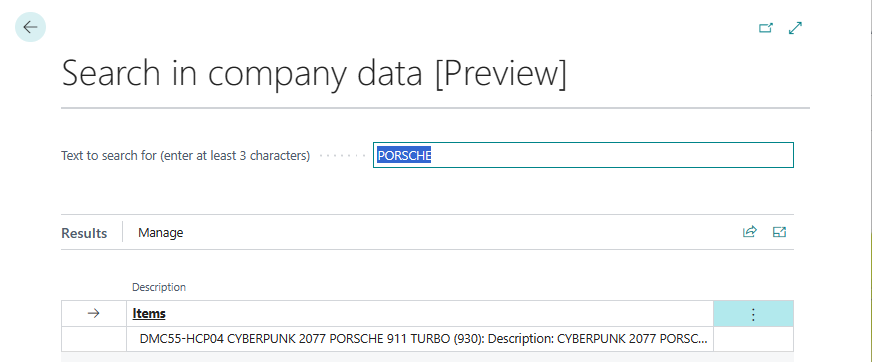Open this page in a new window

pos(766,28)
